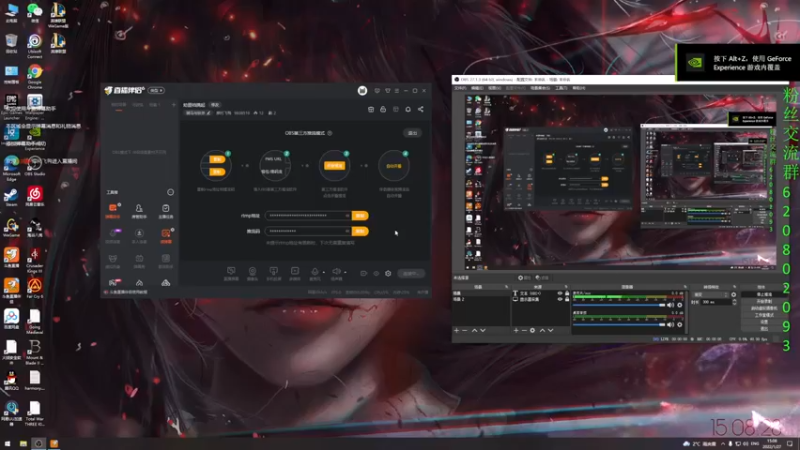Adjust the OBS transition duration stepper
Image resolution: width=800 pixels, height=450 pixels.
click(734, 302)
